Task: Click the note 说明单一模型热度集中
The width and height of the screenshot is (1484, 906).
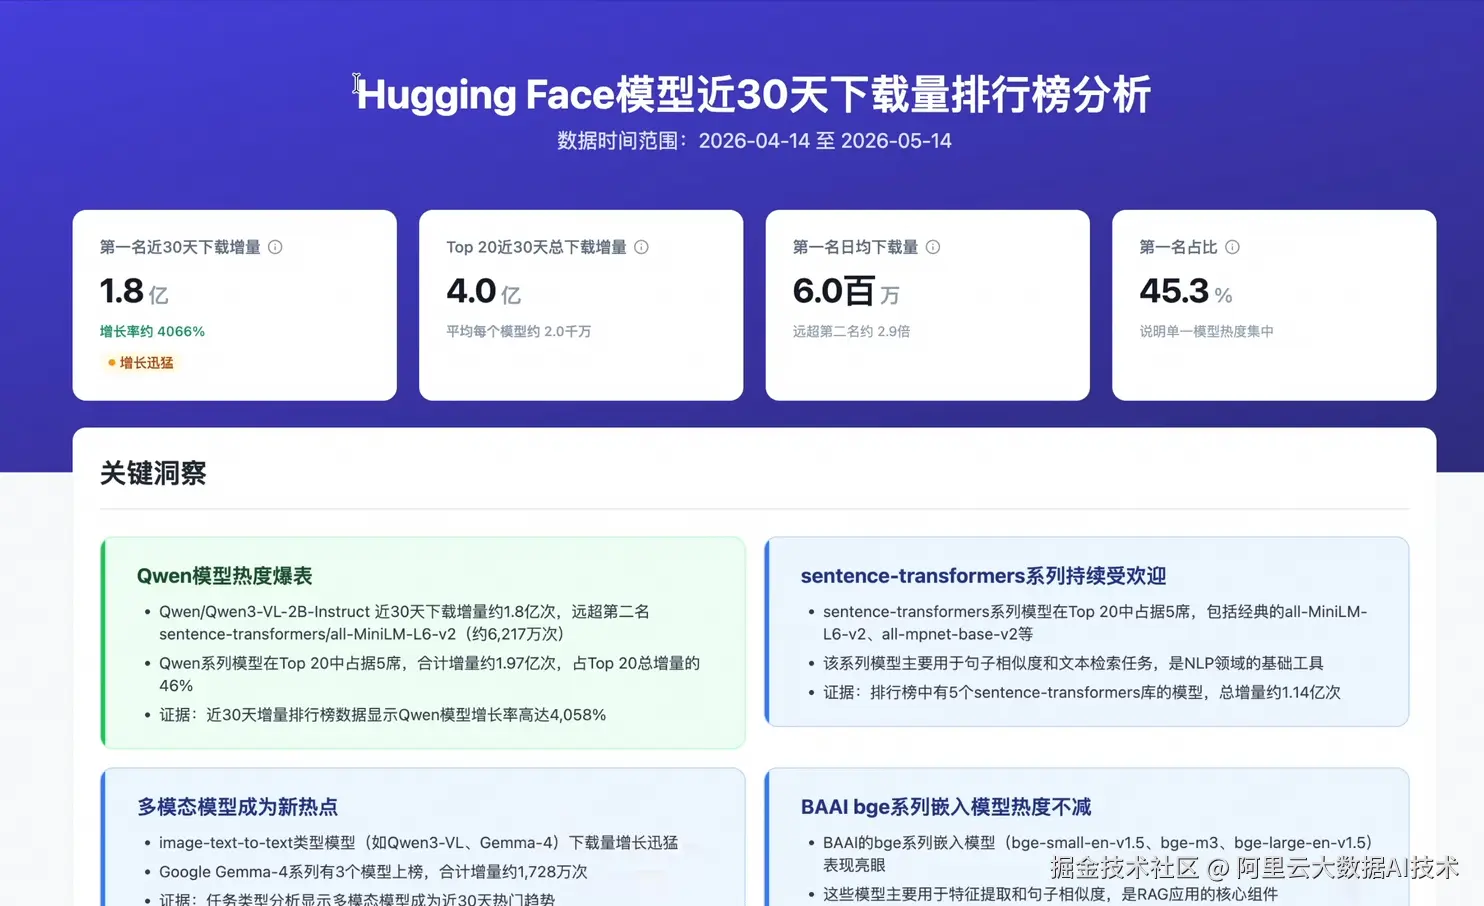Action: coord(1206,331)
